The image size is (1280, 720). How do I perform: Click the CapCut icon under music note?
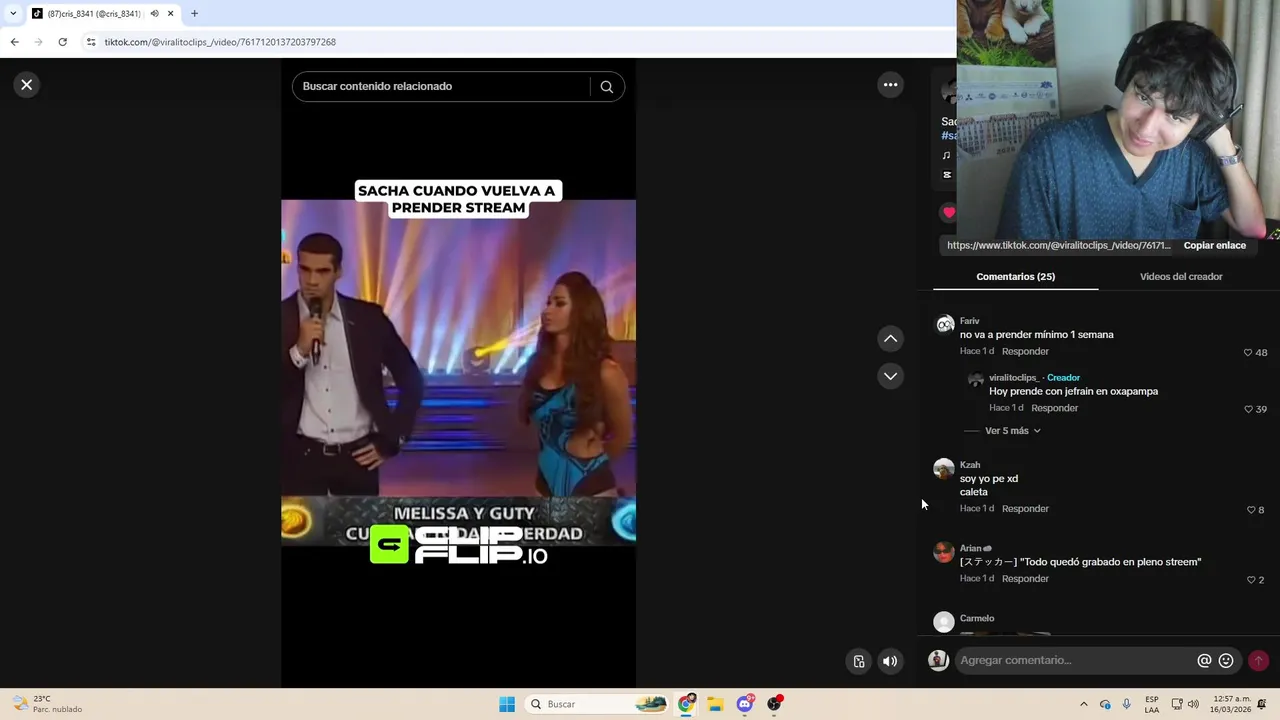pyautogui.click(x=946, y=175)
